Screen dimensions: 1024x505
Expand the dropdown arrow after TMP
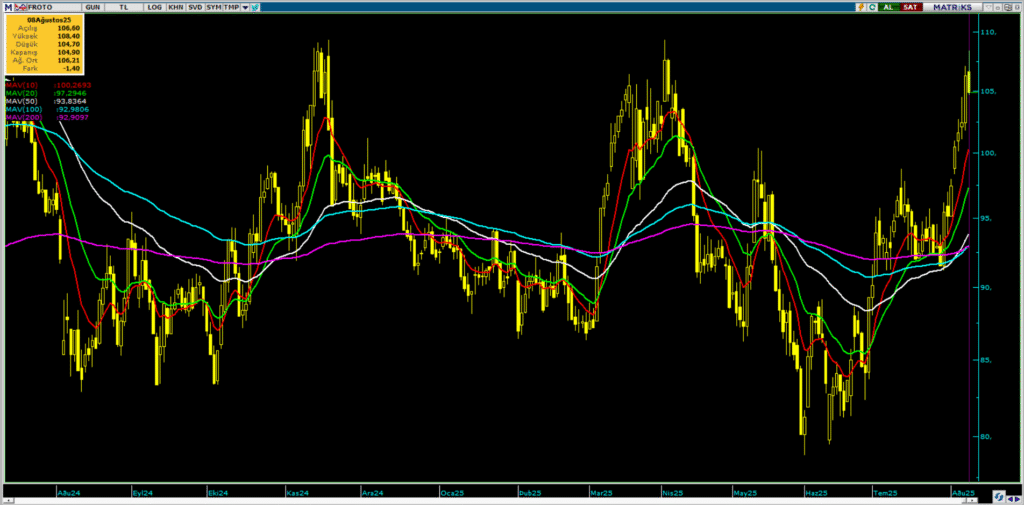tap(245, 7)
